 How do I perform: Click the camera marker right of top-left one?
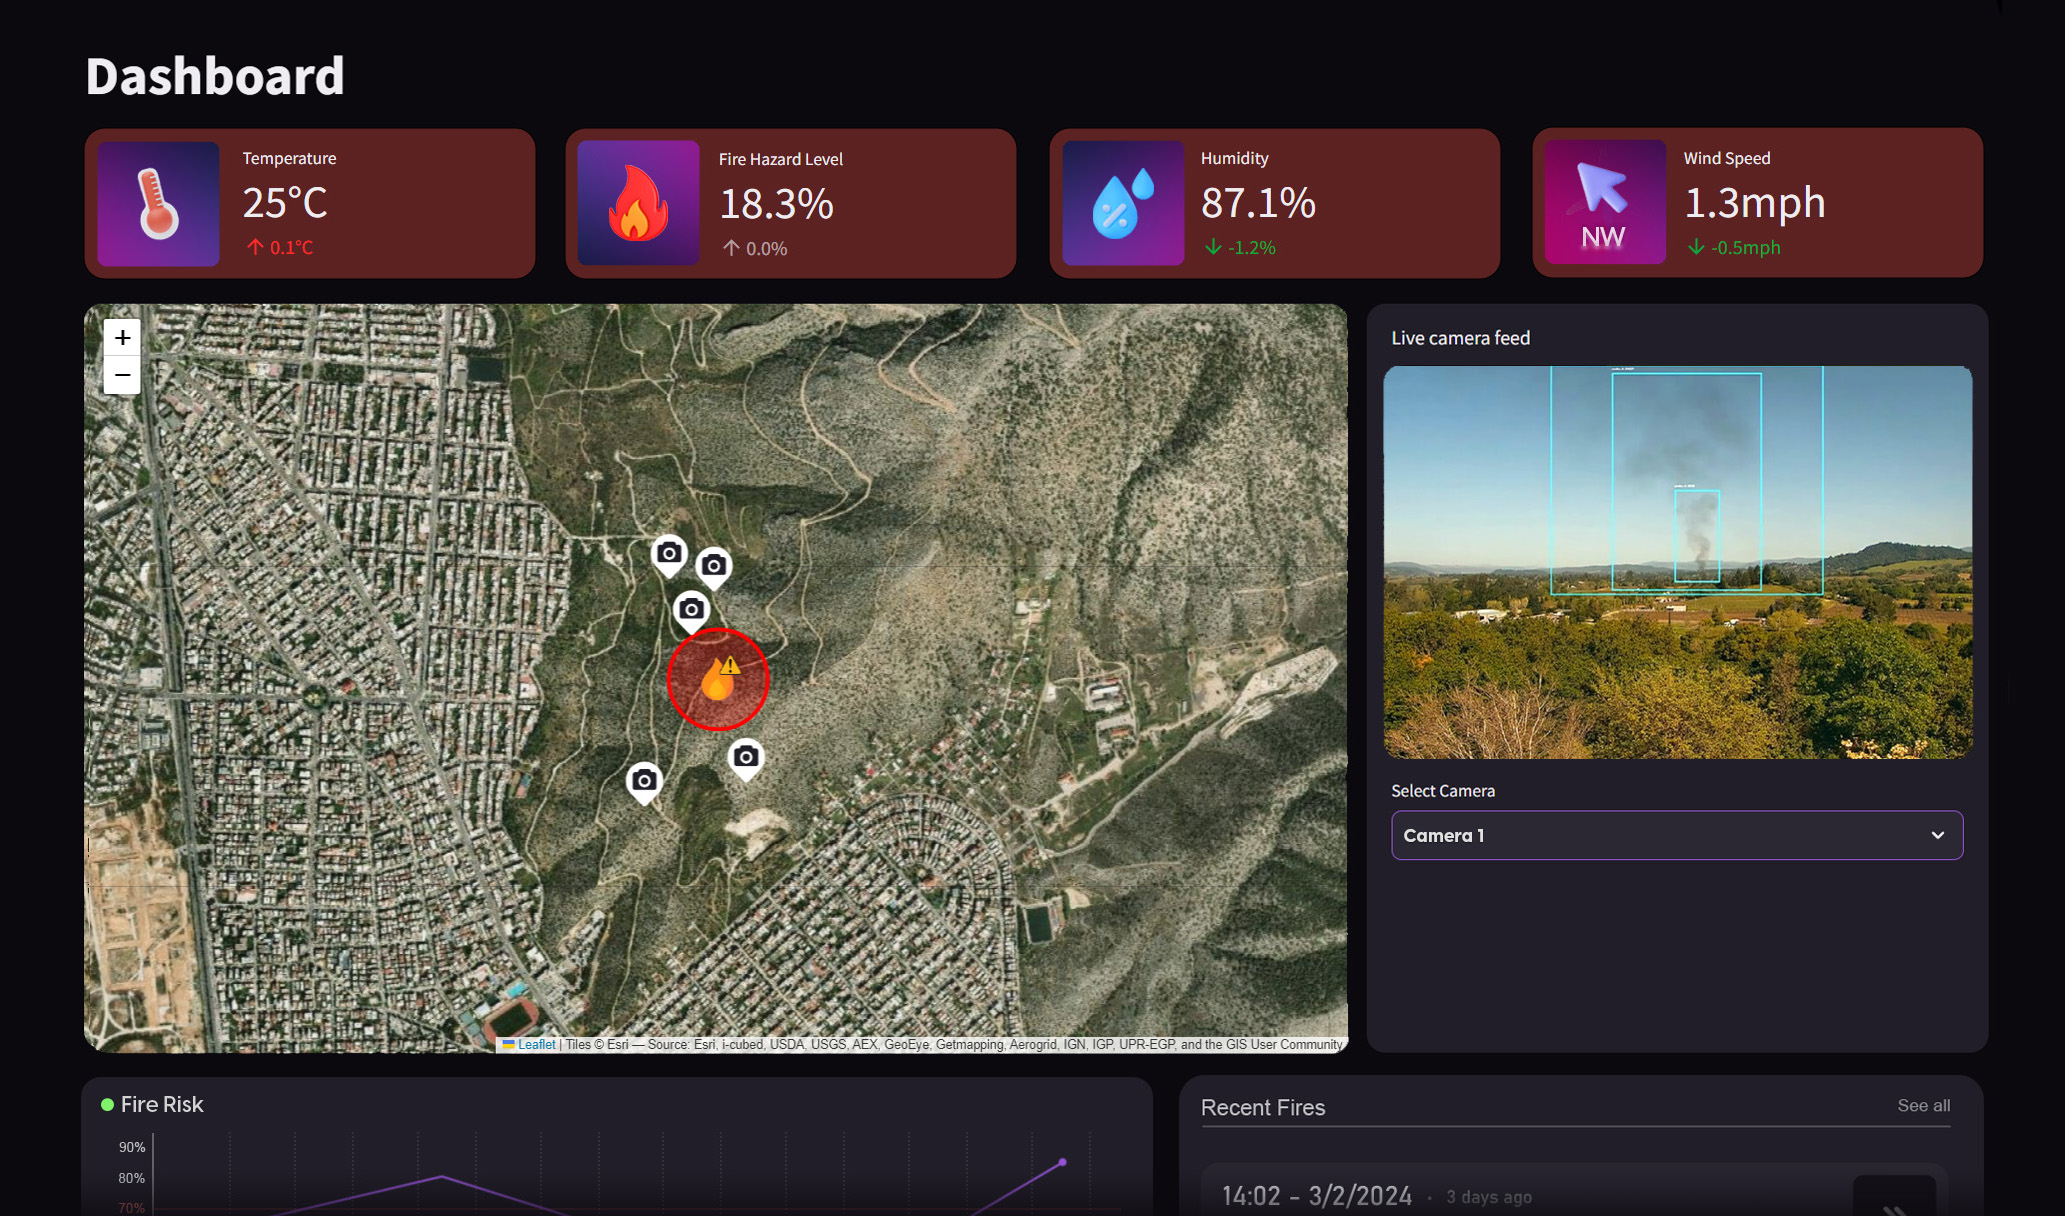[x=713, y=567]
